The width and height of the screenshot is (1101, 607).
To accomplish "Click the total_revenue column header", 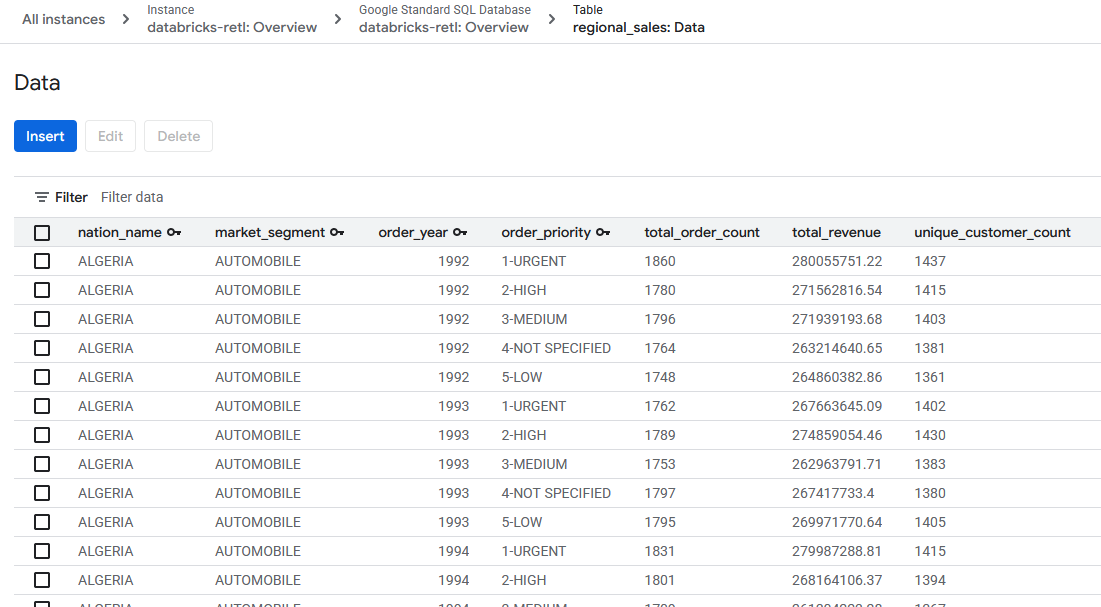I will pyautogui.click(x=836, y=232).
